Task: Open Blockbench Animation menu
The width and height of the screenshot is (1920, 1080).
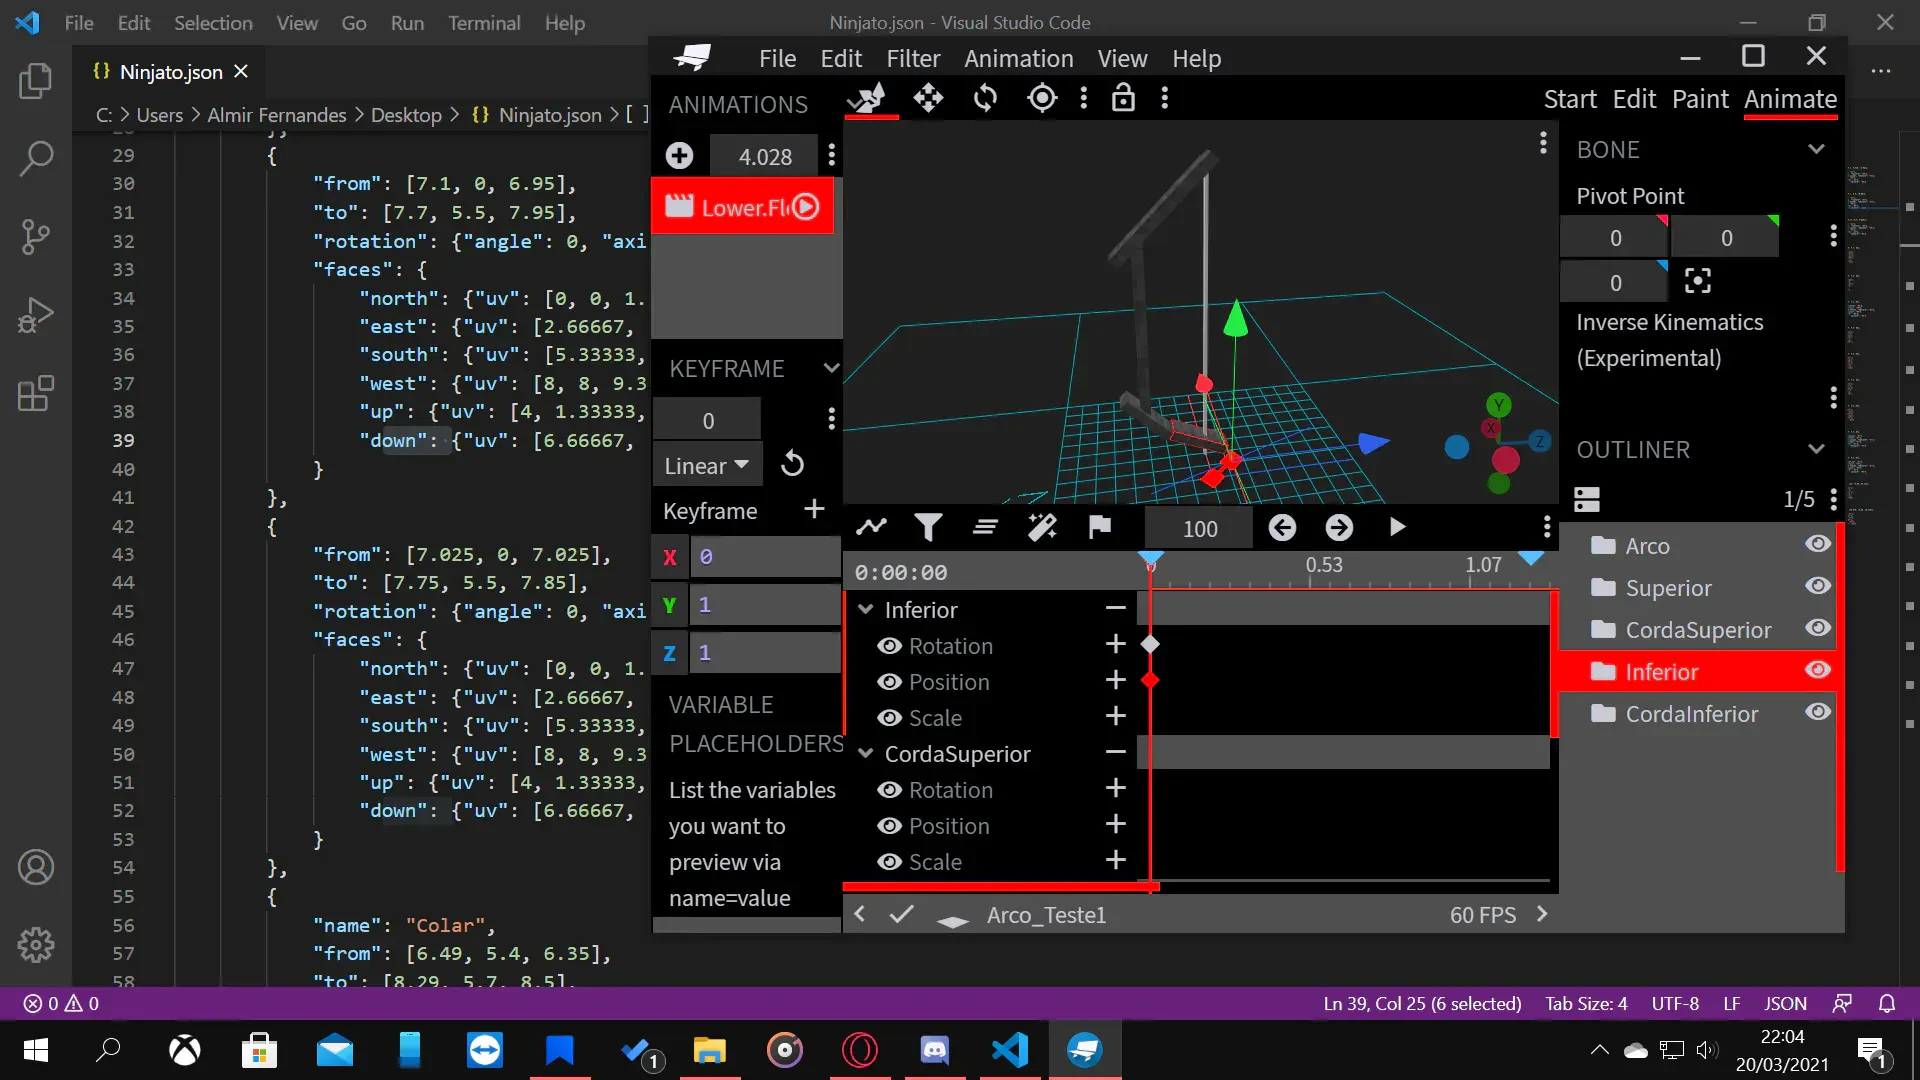Action: (1018, 59)
